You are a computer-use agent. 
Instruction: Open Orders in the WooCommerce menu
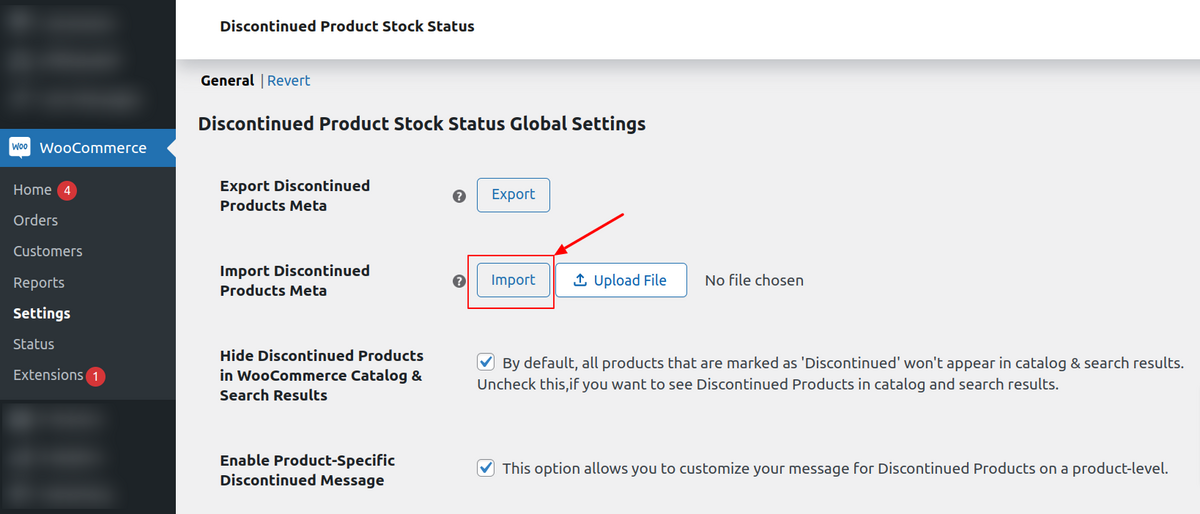pos(36,220)
